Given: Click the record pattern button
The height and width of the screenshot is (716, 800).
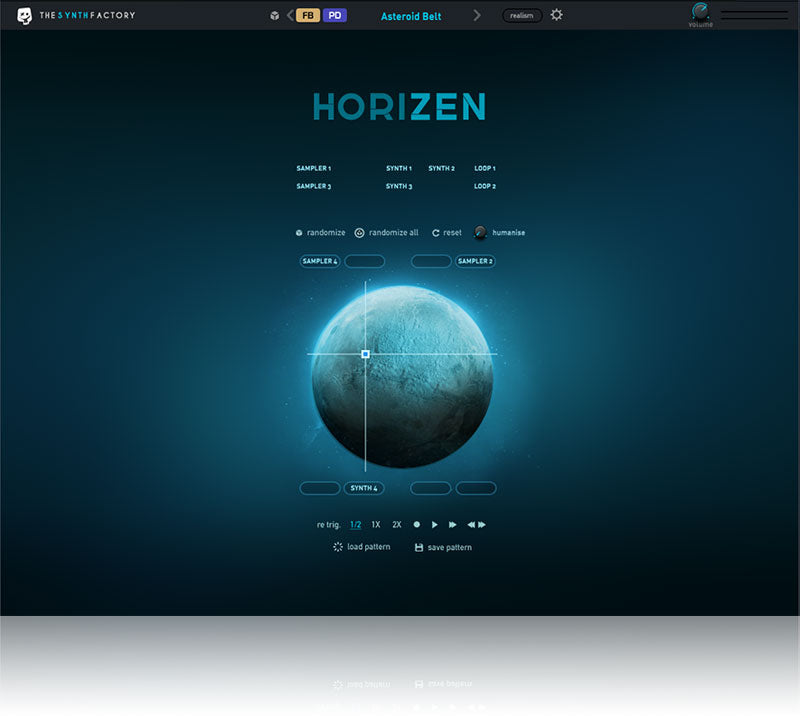Looking at the screenshot, I should 417,525.
